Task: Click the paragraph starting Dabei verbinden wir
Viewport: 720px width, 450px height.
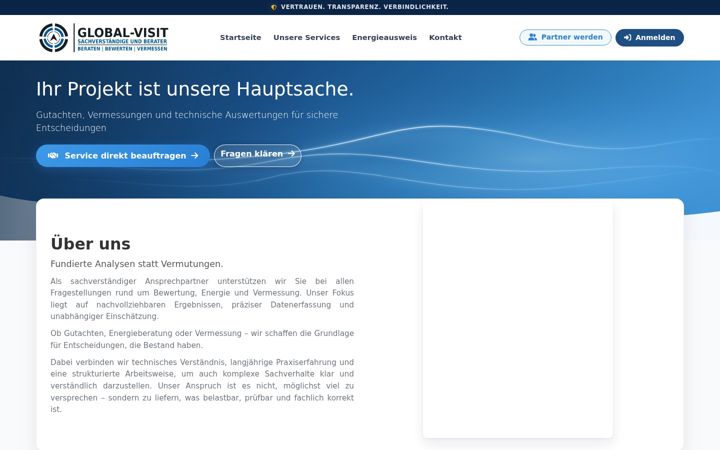Action: 202,386
